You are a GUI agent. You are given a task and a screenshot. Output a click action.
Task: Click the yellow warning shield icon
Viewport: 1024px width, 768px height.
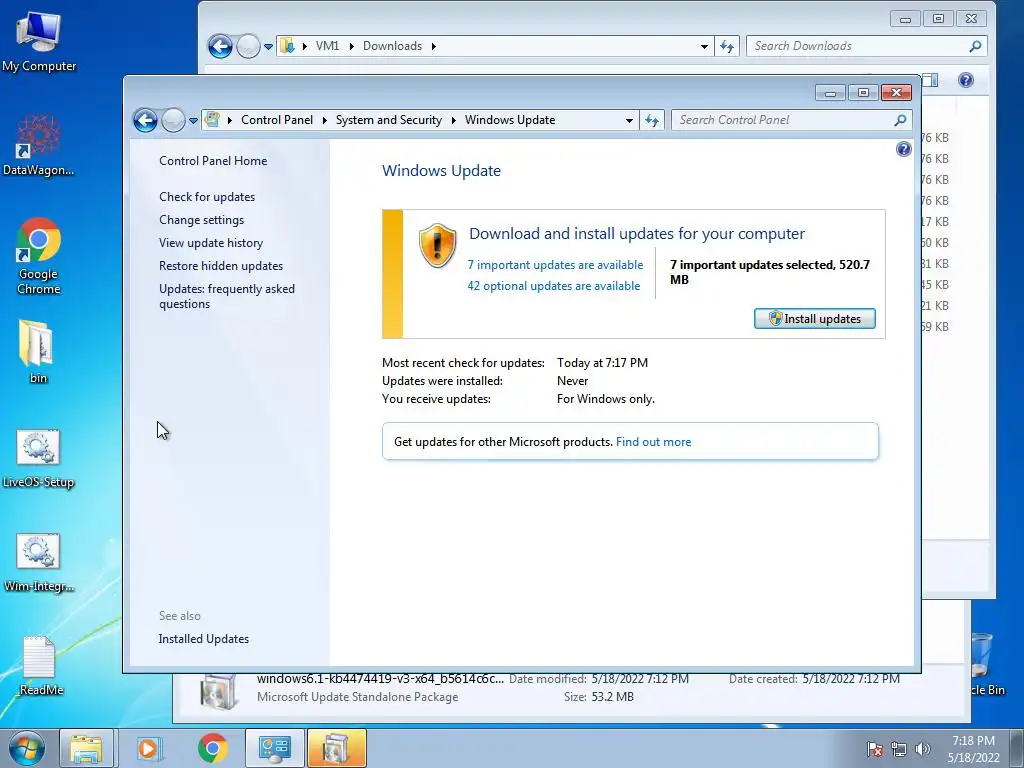point(437,246)
